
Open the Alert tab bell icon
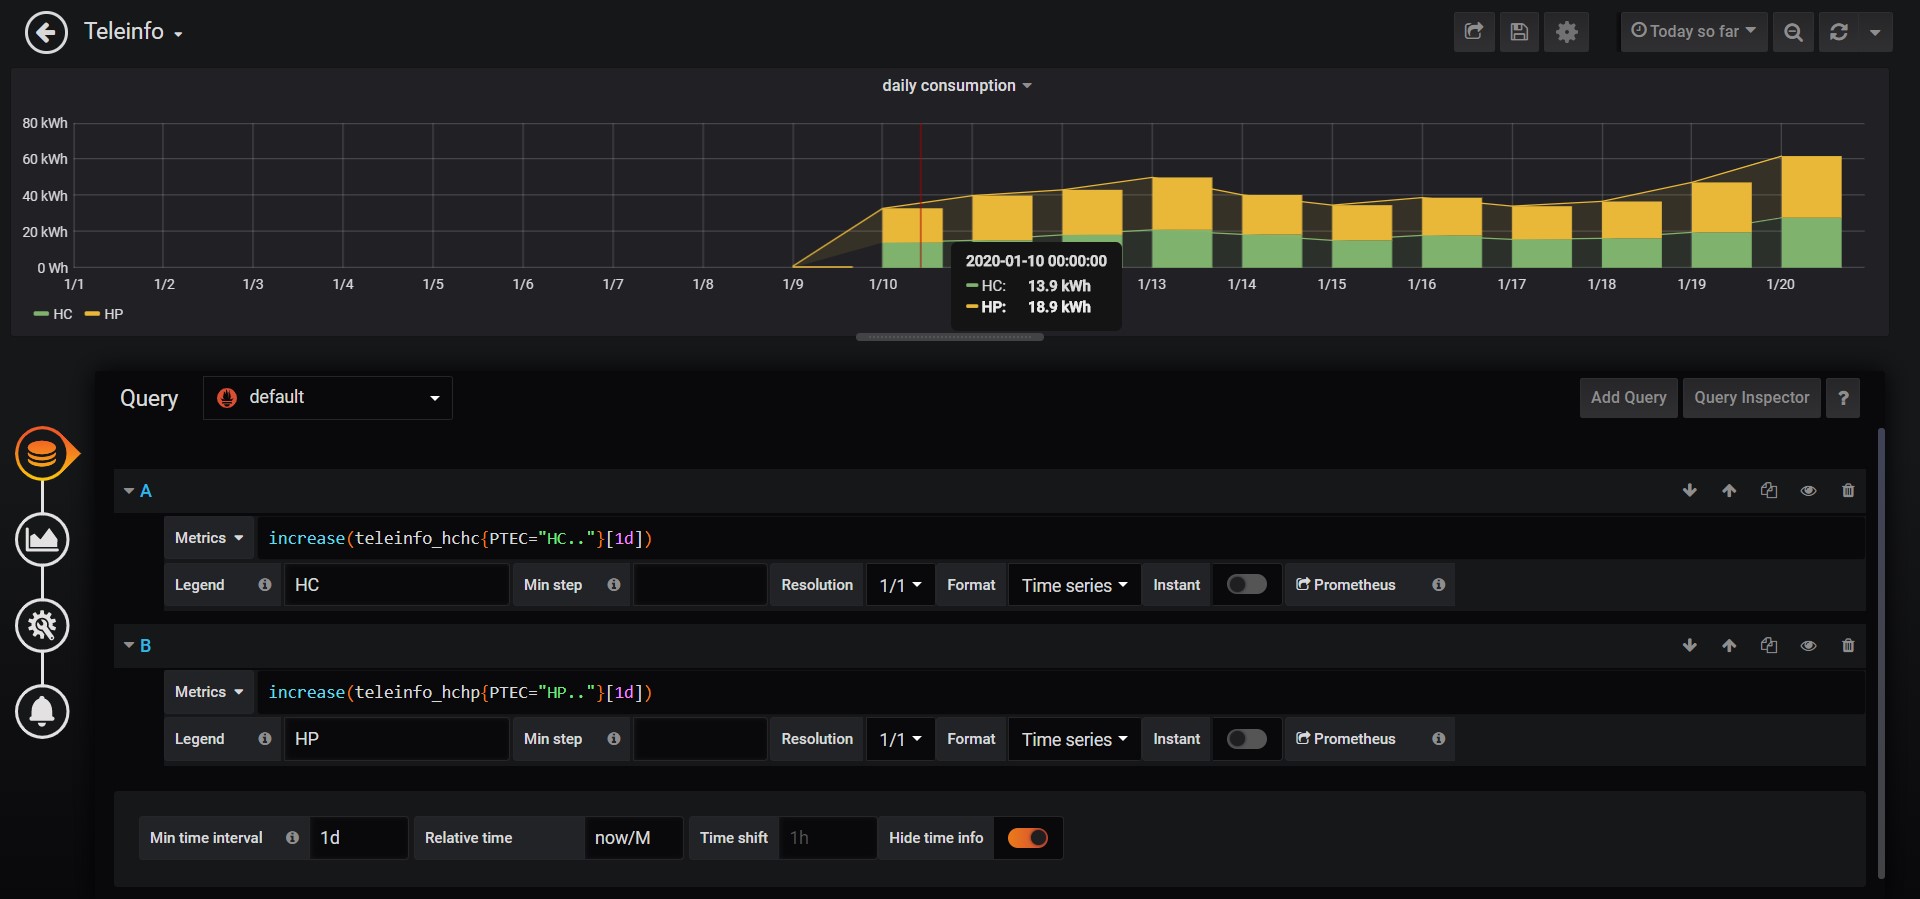[42, 712]
